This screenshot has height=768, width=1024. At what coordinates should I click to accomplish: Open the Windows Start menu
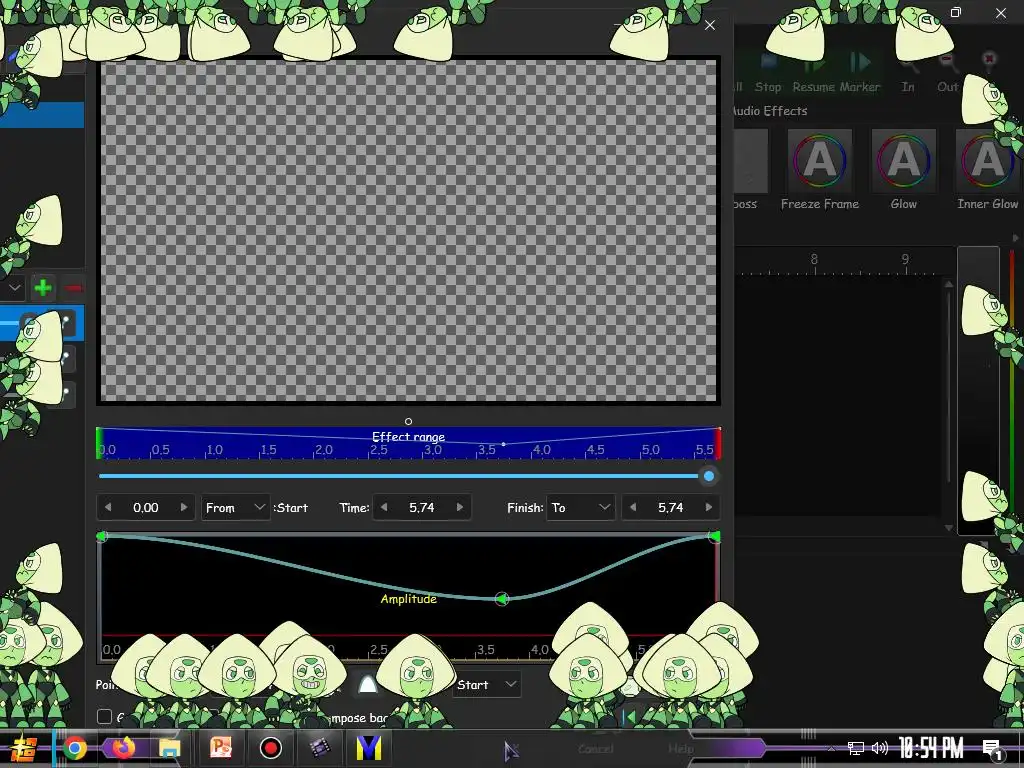22,748
